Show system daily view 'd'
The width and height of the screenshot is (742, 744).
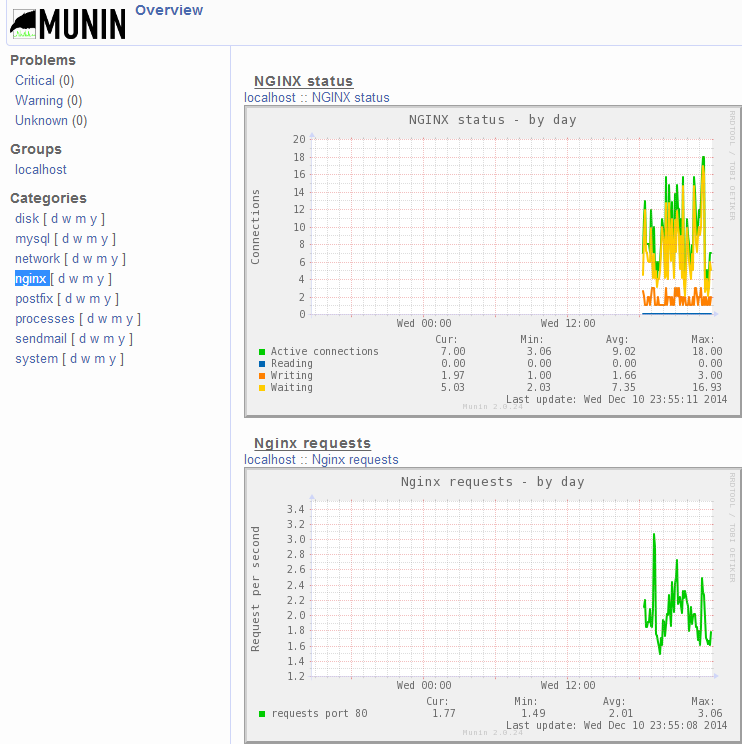click(74, 358)
